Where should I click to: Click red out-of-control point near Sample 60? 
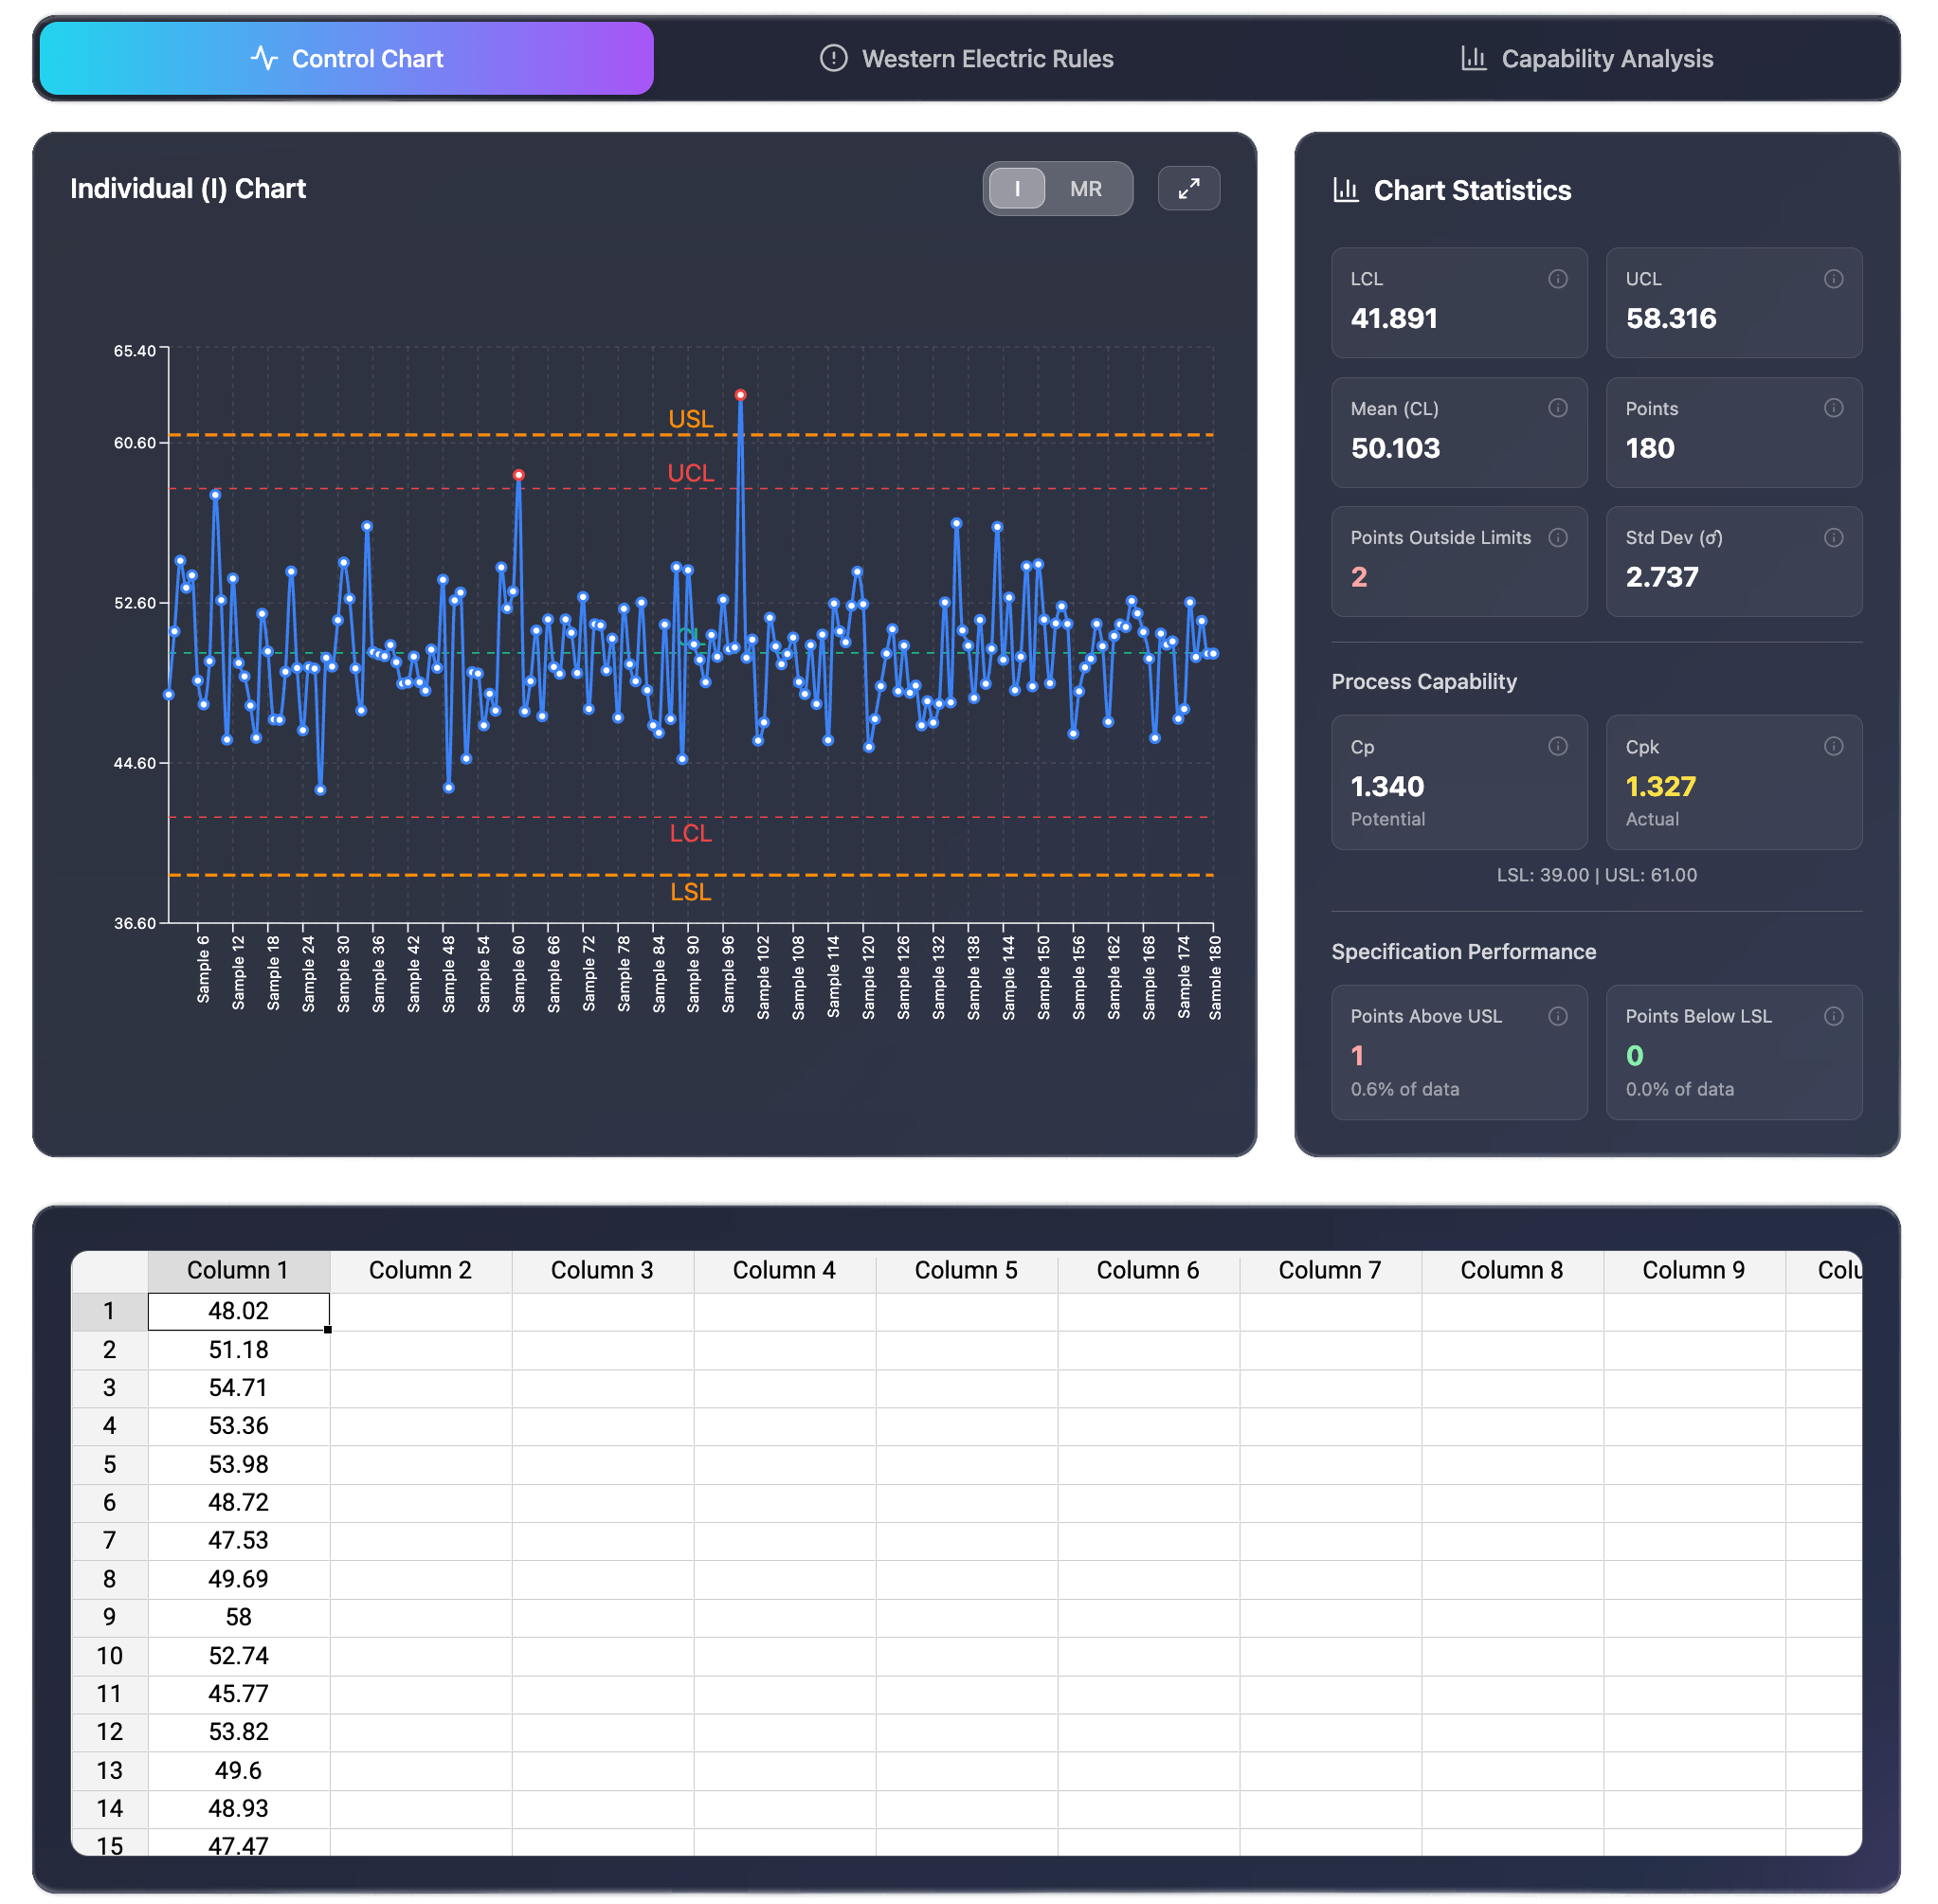(x=518, y=475)
